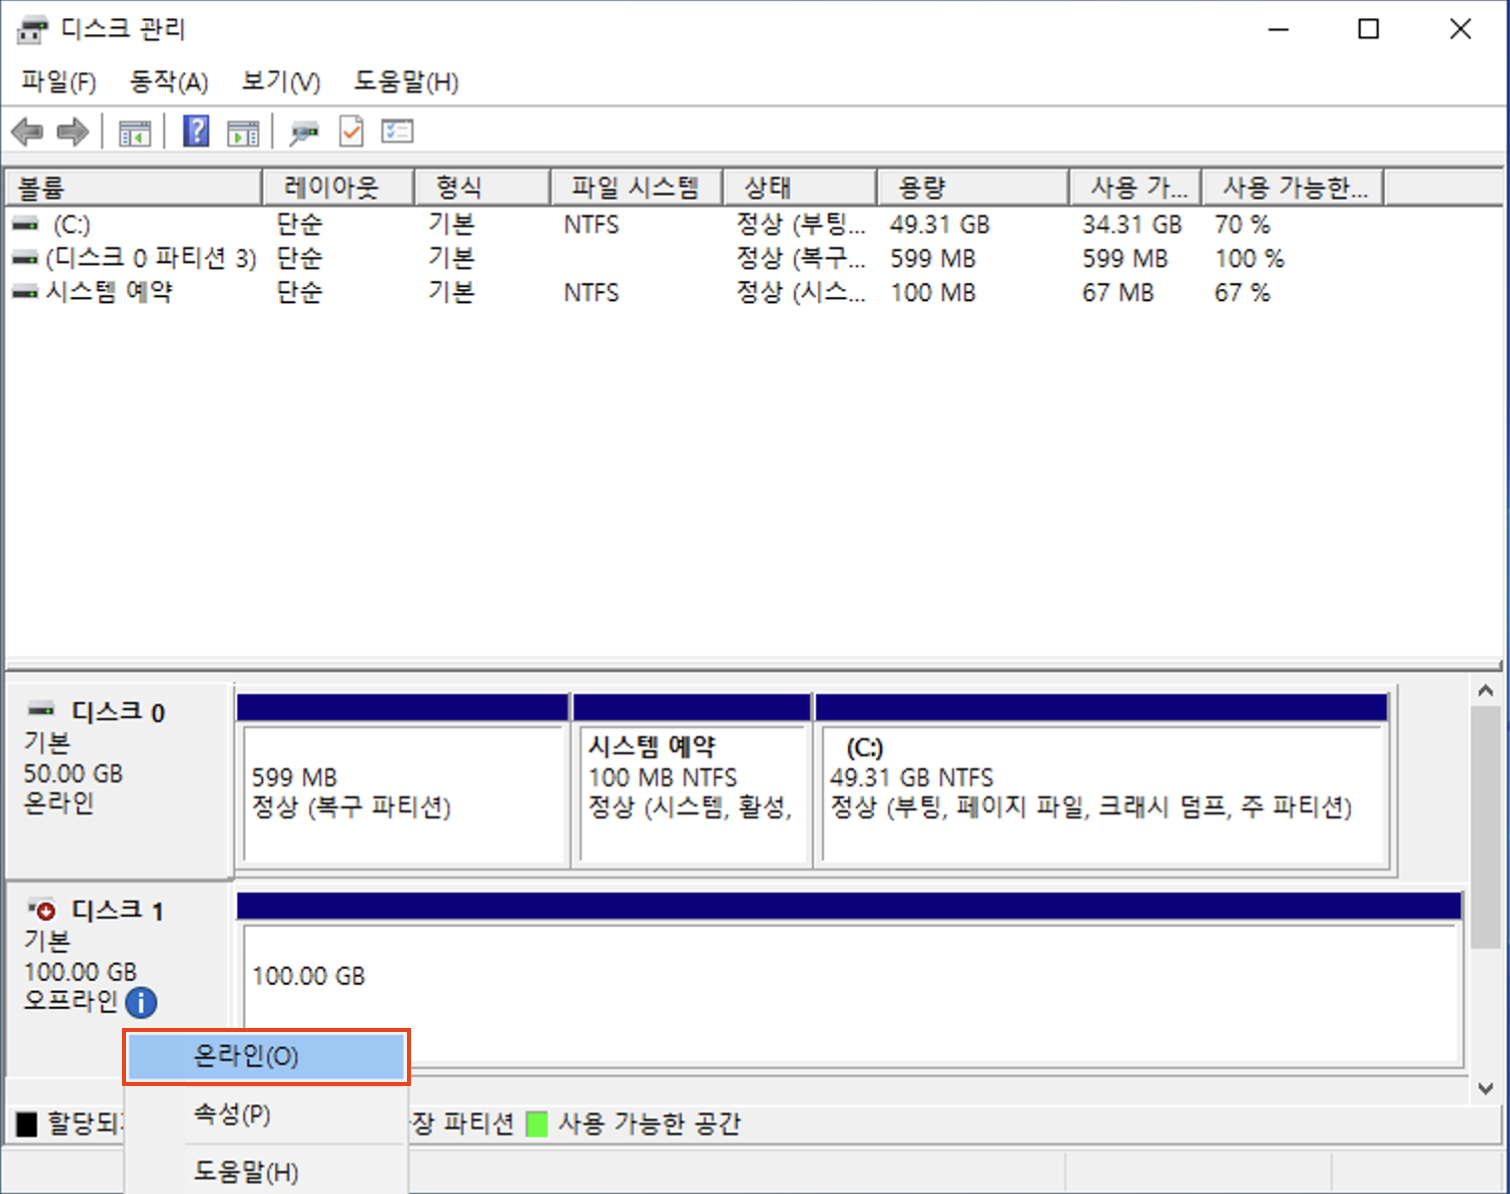Choose 속성(P) in the context menu
The width and height of the screenshot is (1510, 1194).
[x=267, y=1114]
